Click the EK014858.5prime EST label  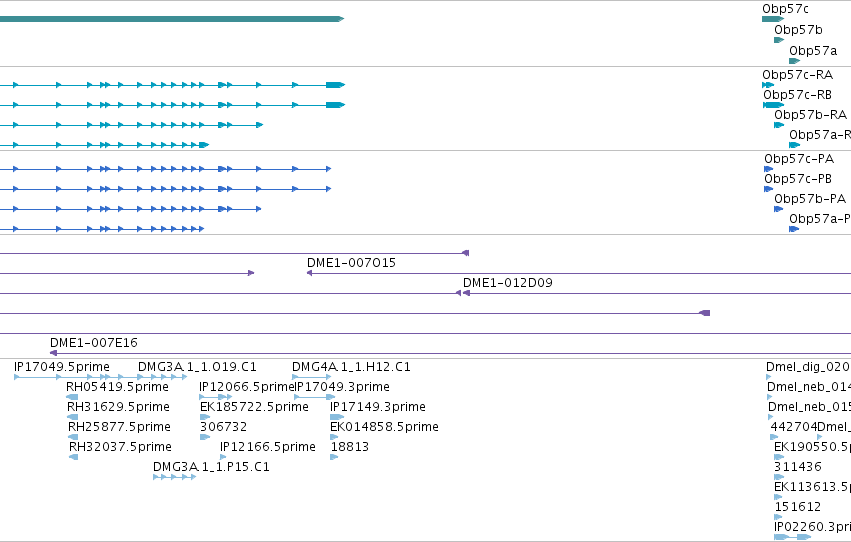point(384,428)
